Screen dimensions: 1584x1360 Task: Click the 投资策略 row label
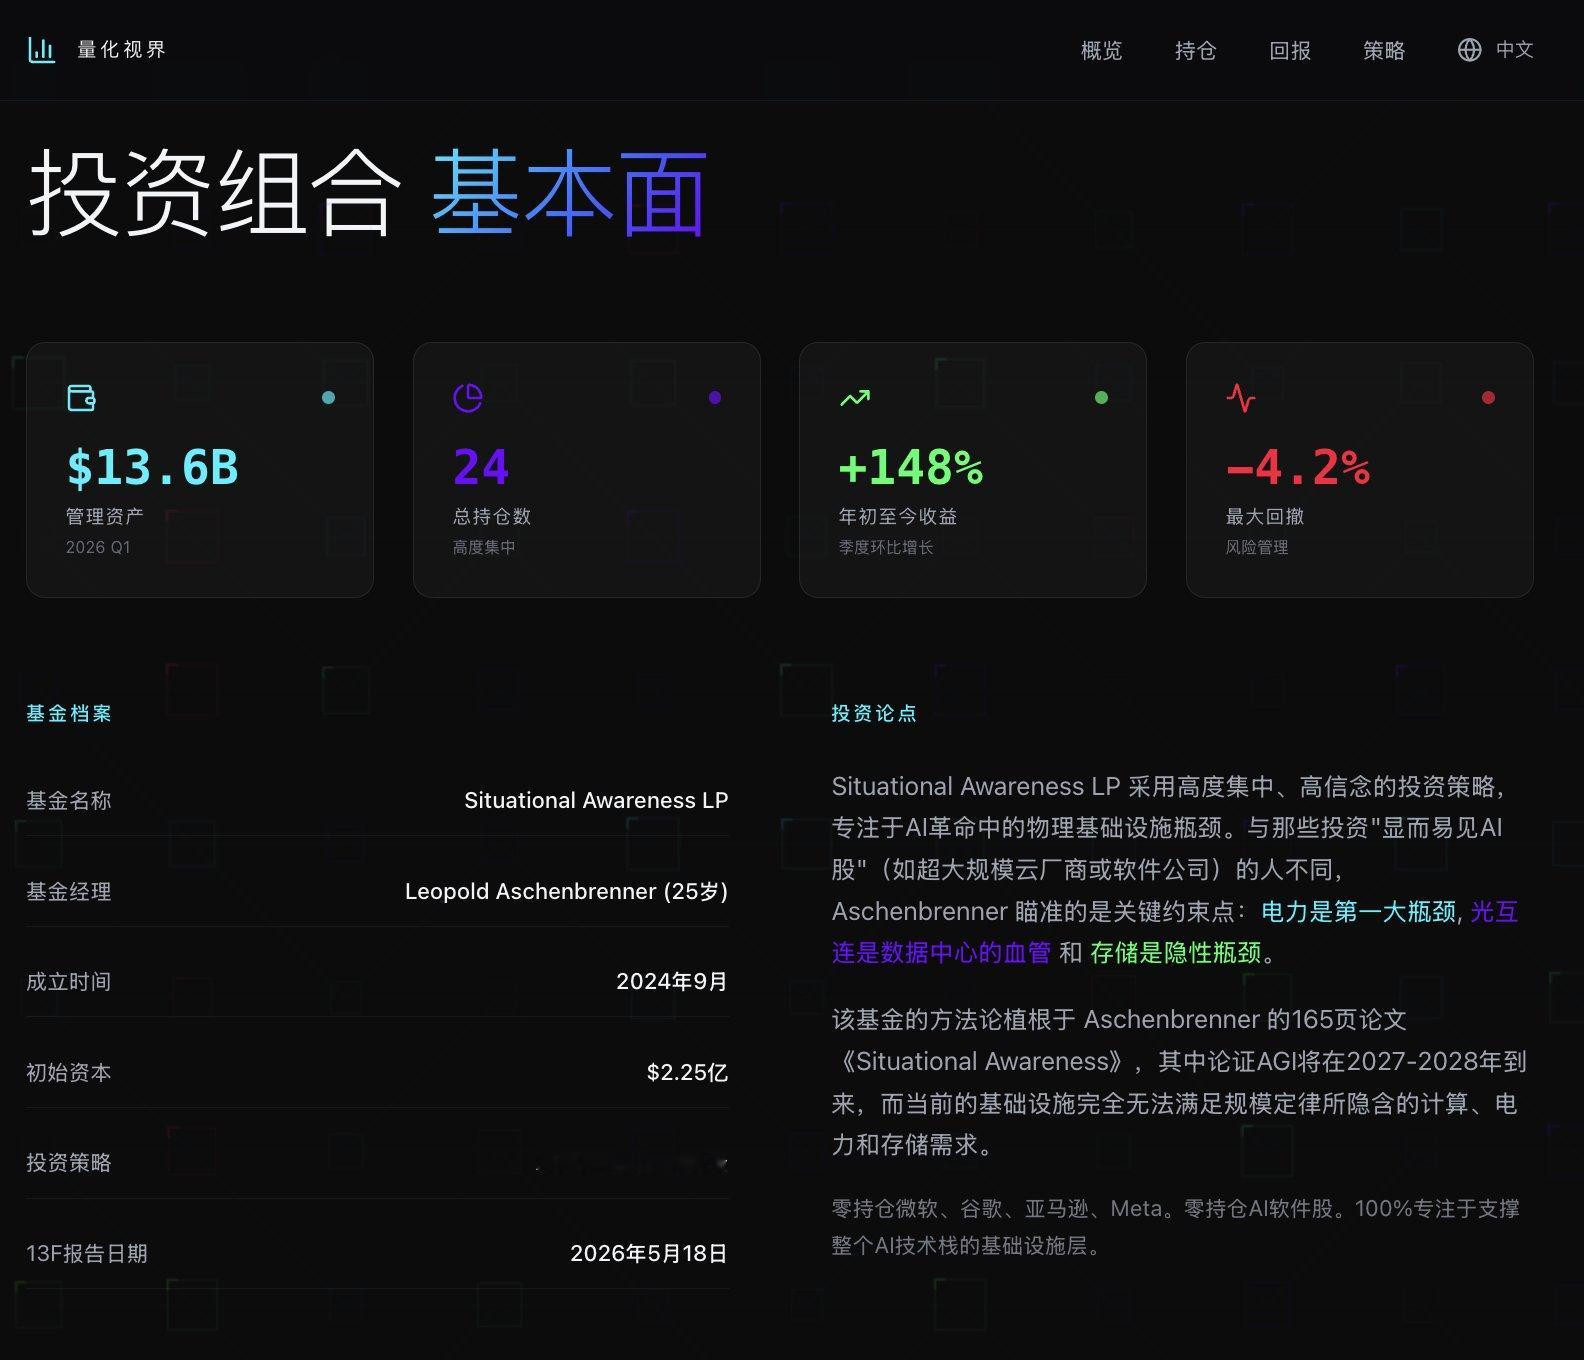point(69,1162)
